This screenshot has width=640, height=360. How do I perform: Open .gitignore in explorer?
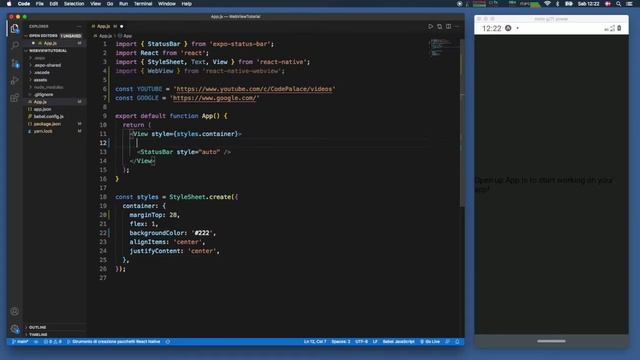(44, 95)
